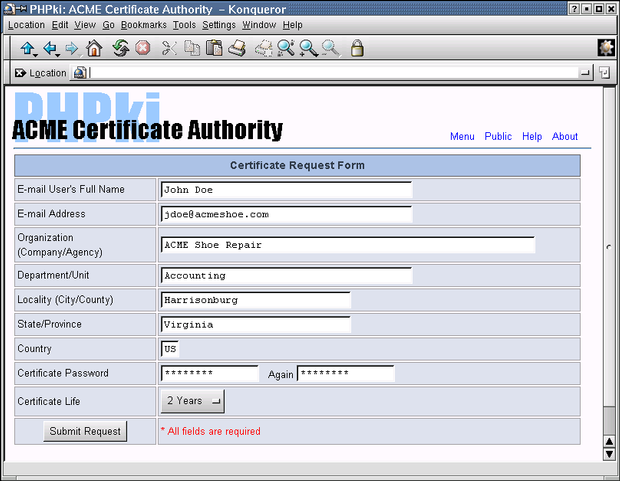Open the Settings menu
Image resolution: width=620 pixels, height=481 pixels.
(x=219, y=25)
